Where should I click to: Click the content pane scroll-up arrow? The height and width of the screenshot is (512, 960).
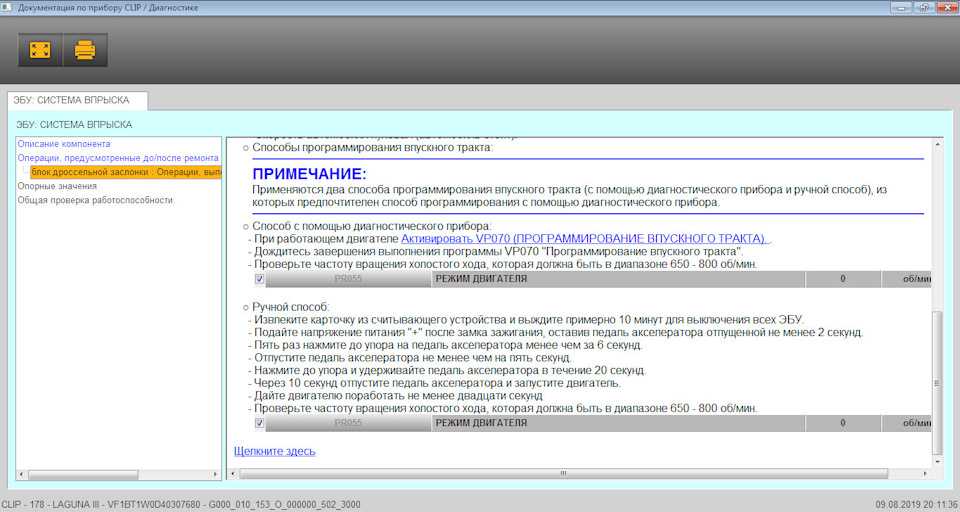pyautogui.click(x=936, y=146)
